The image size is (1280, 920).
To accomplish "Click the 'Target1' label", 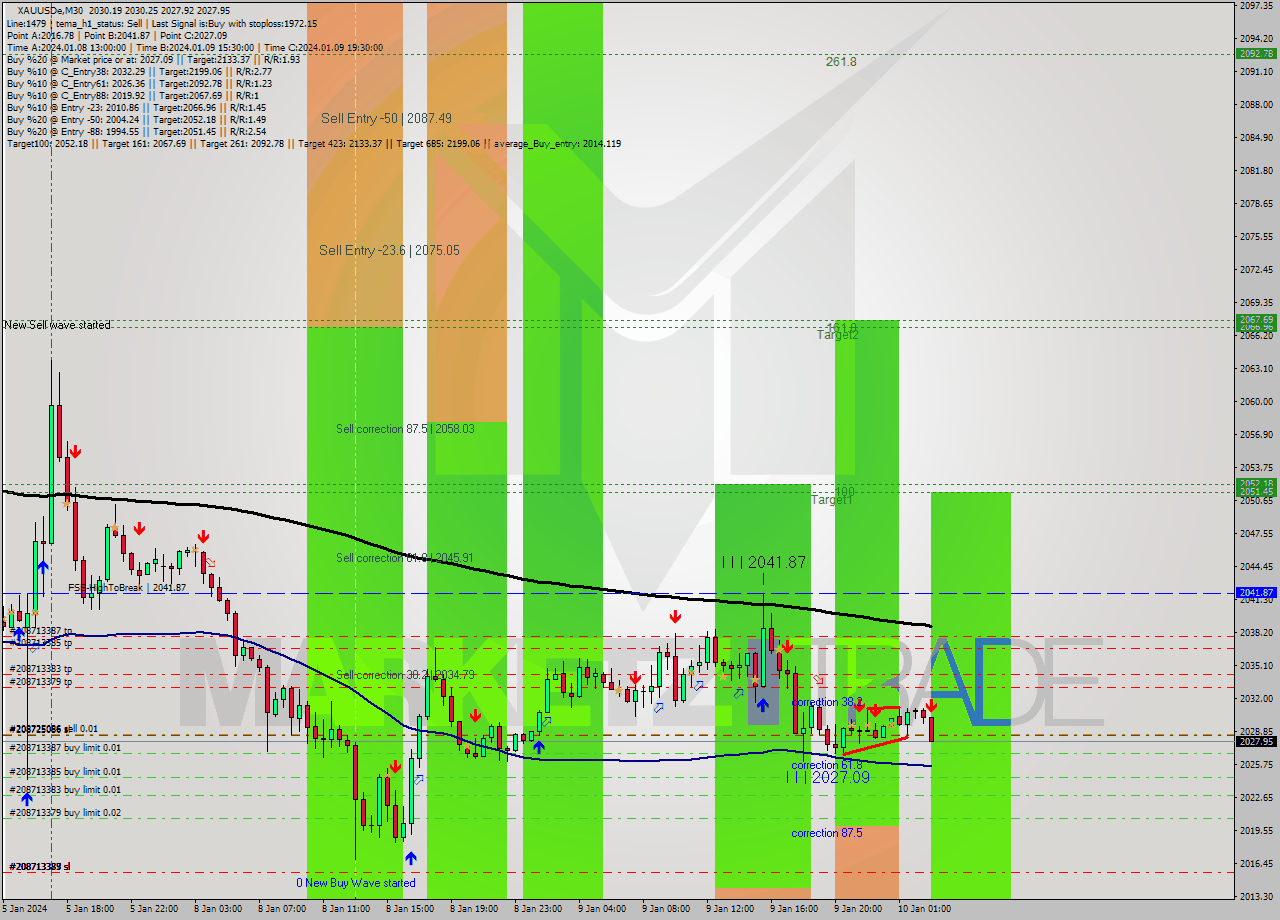I will (x=832, y=499).
